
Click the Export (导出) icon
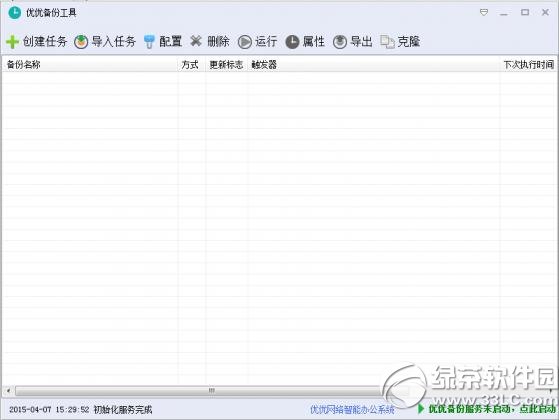340,42
